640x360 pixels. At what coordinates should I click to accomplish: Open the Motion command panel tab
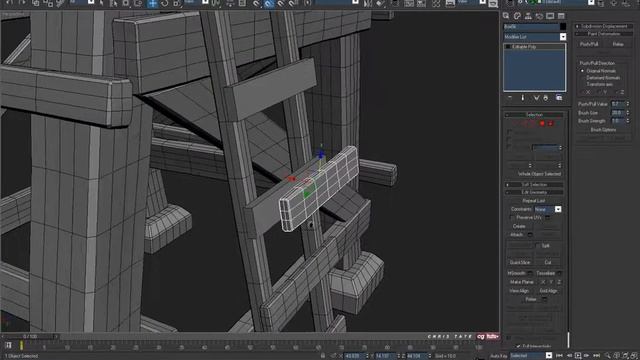point(539,16)
